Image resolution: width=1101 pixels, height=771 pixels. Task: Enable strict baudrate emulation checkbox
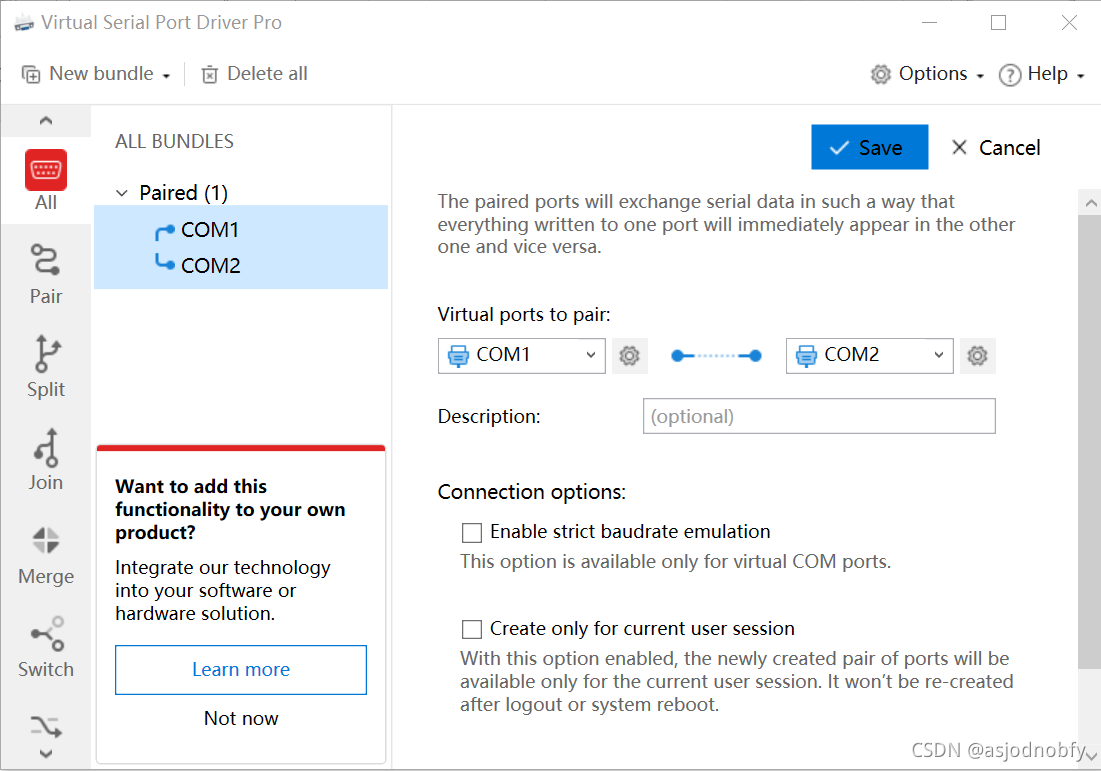pyautogui.click(x=472, y=533)
